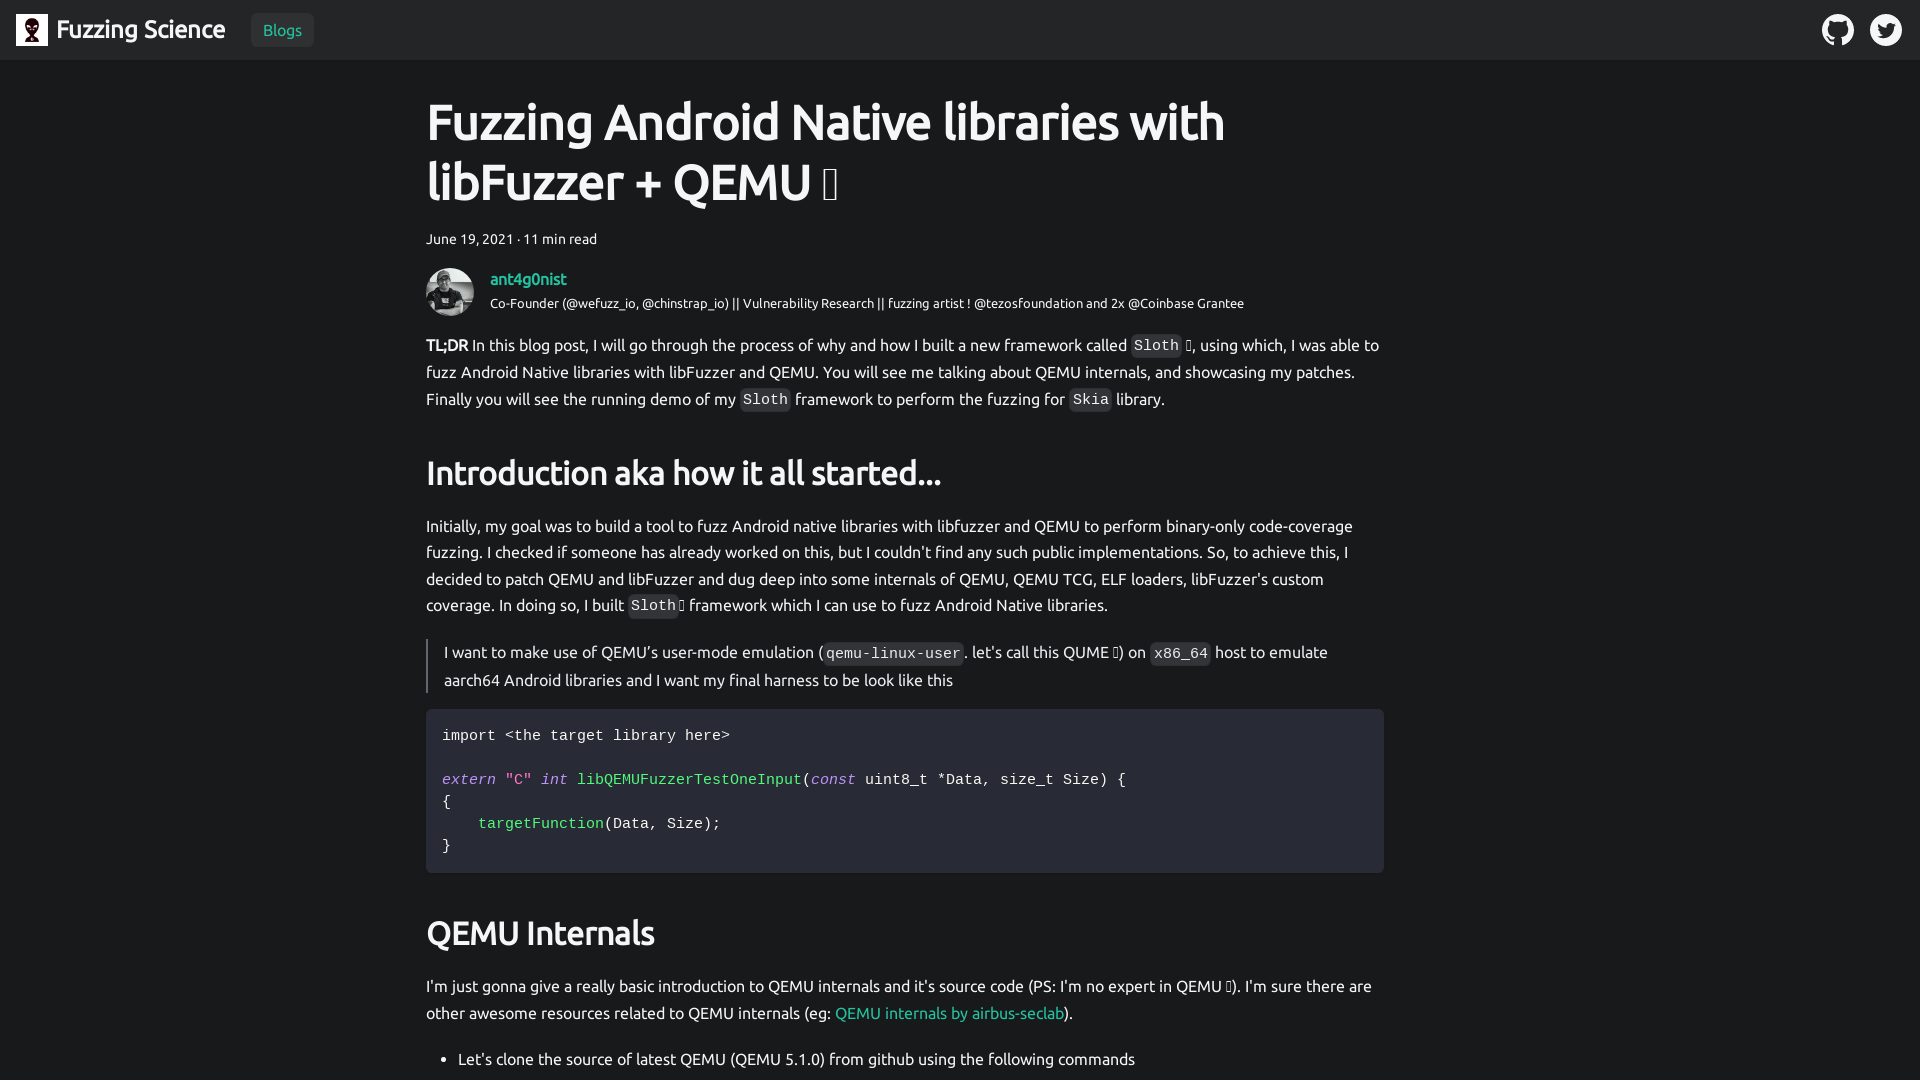Click the ant4g0nist author avatar

click(x=450, y=291)
